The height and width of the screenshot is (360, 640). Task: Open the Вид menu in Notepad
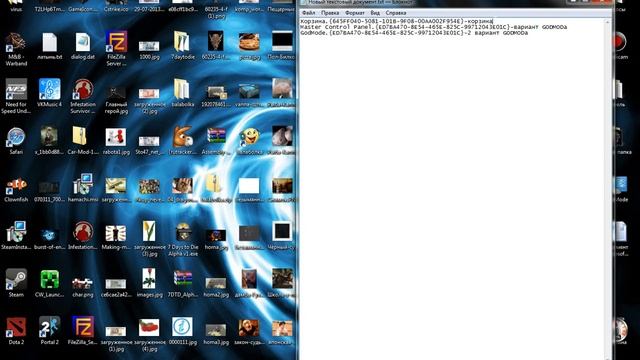(x=375, y=13)
